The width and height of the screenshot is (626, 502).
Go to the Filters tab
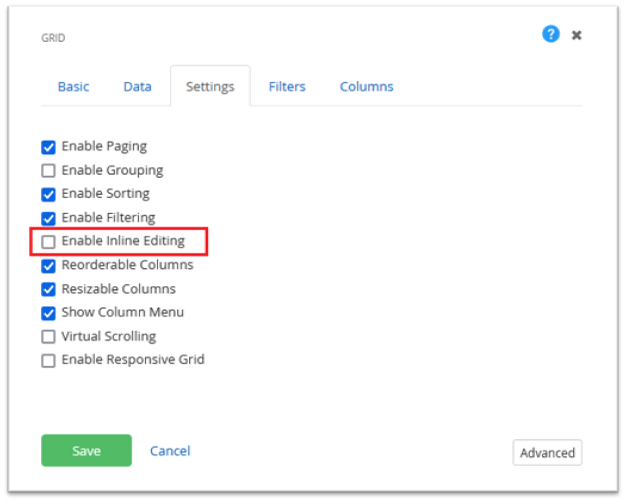click(287, 87)
